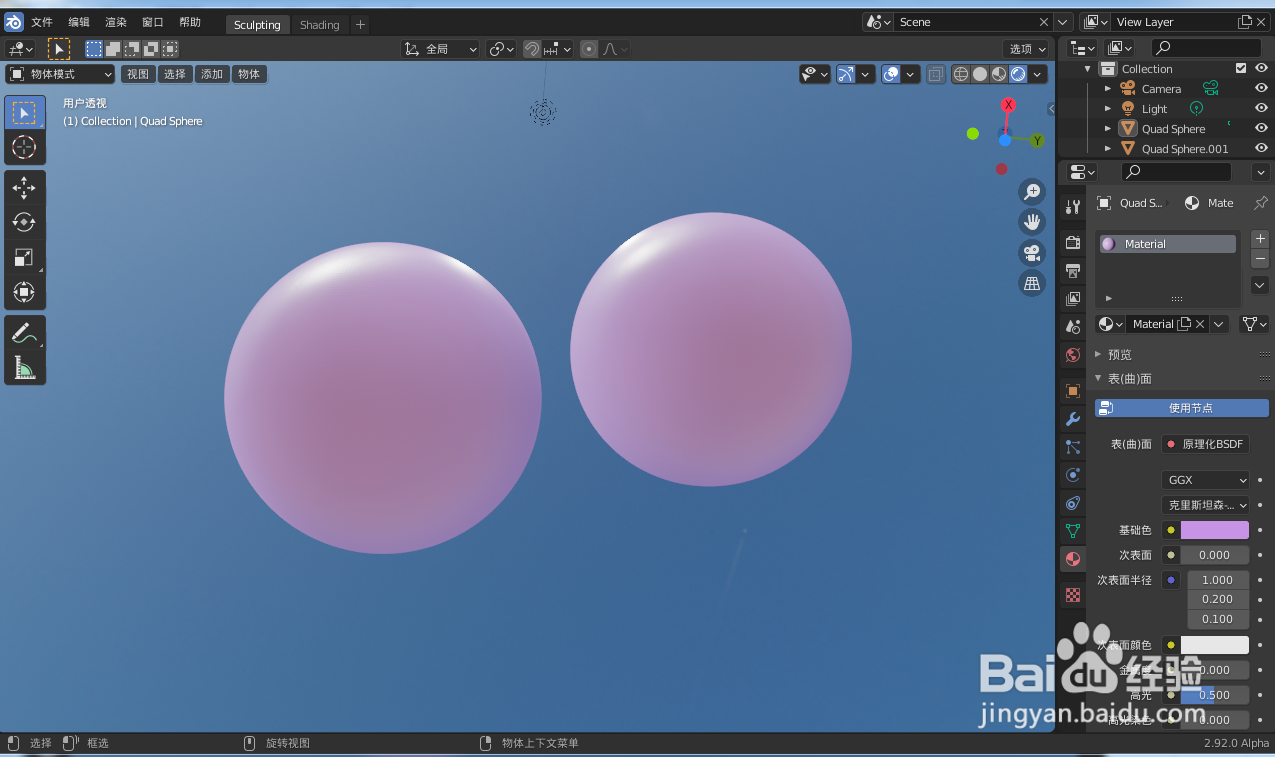
Task: Add a new workspace tab plus button
Action: tap(361, 25)
